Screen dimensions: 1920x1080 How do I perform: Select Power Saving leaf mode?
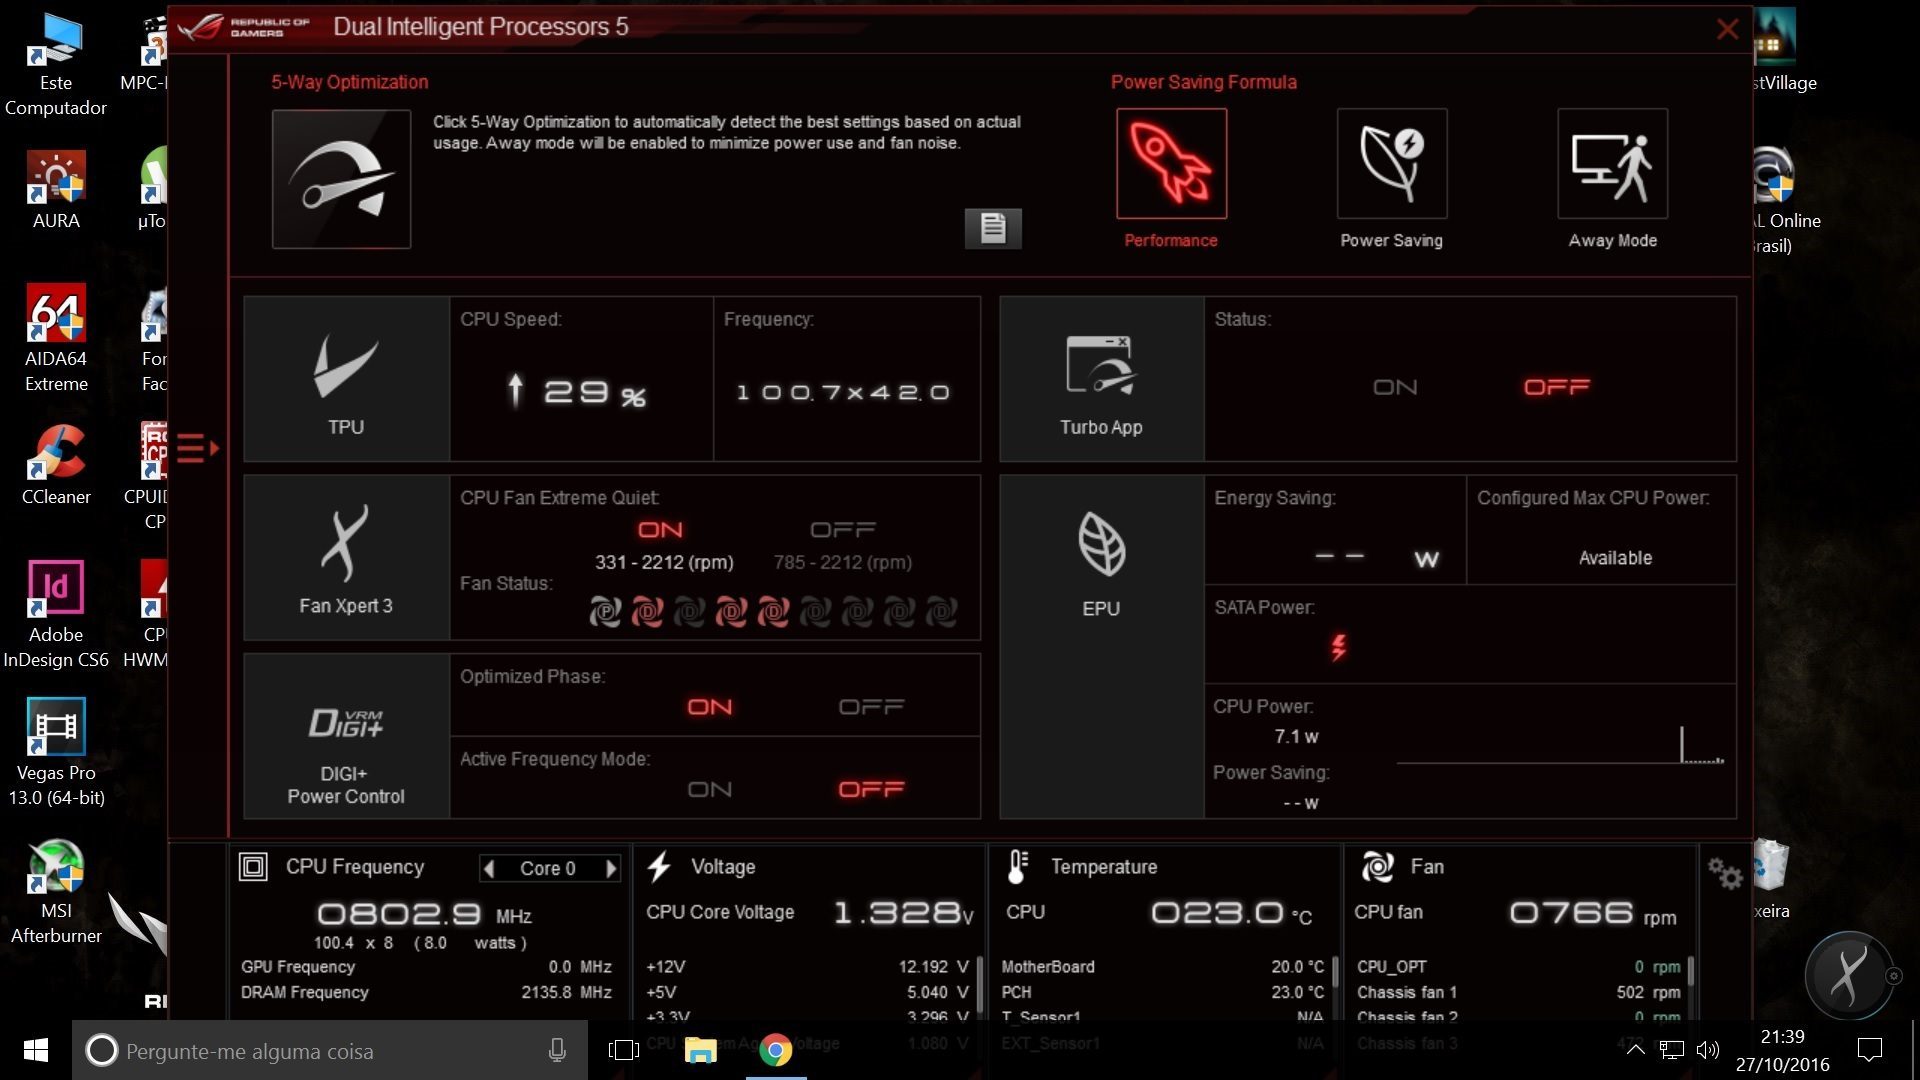tap(1391, 163)
